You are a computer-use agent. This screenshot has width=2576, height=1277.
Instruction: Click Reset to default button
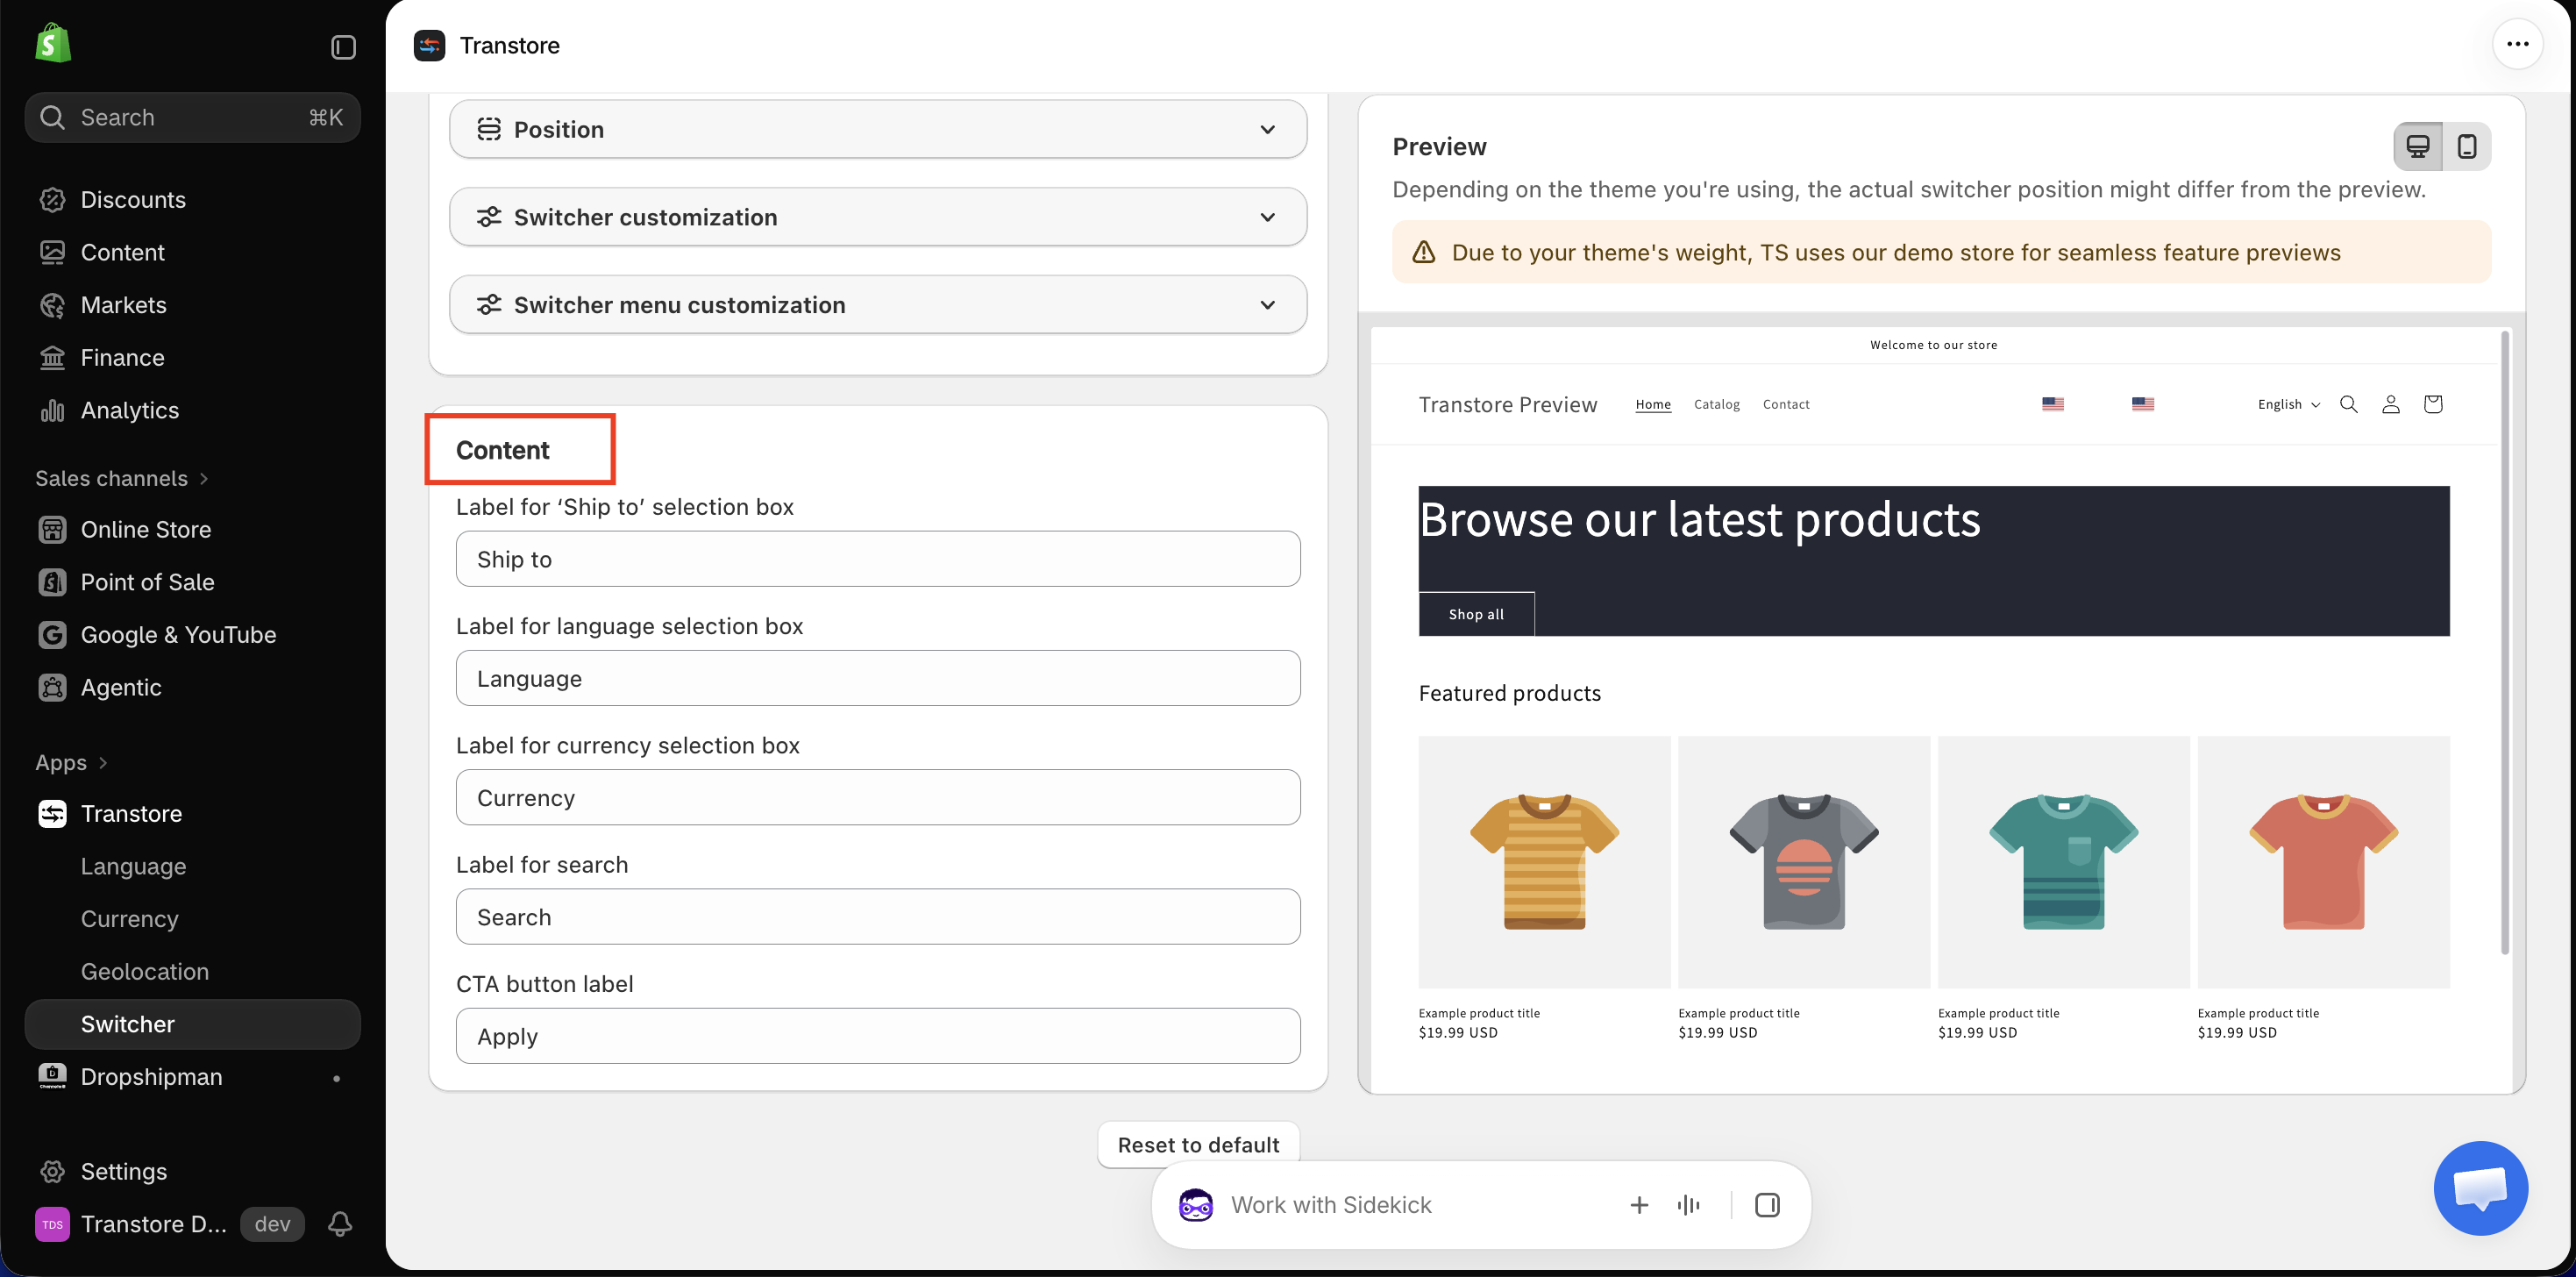(1198, 1145)
